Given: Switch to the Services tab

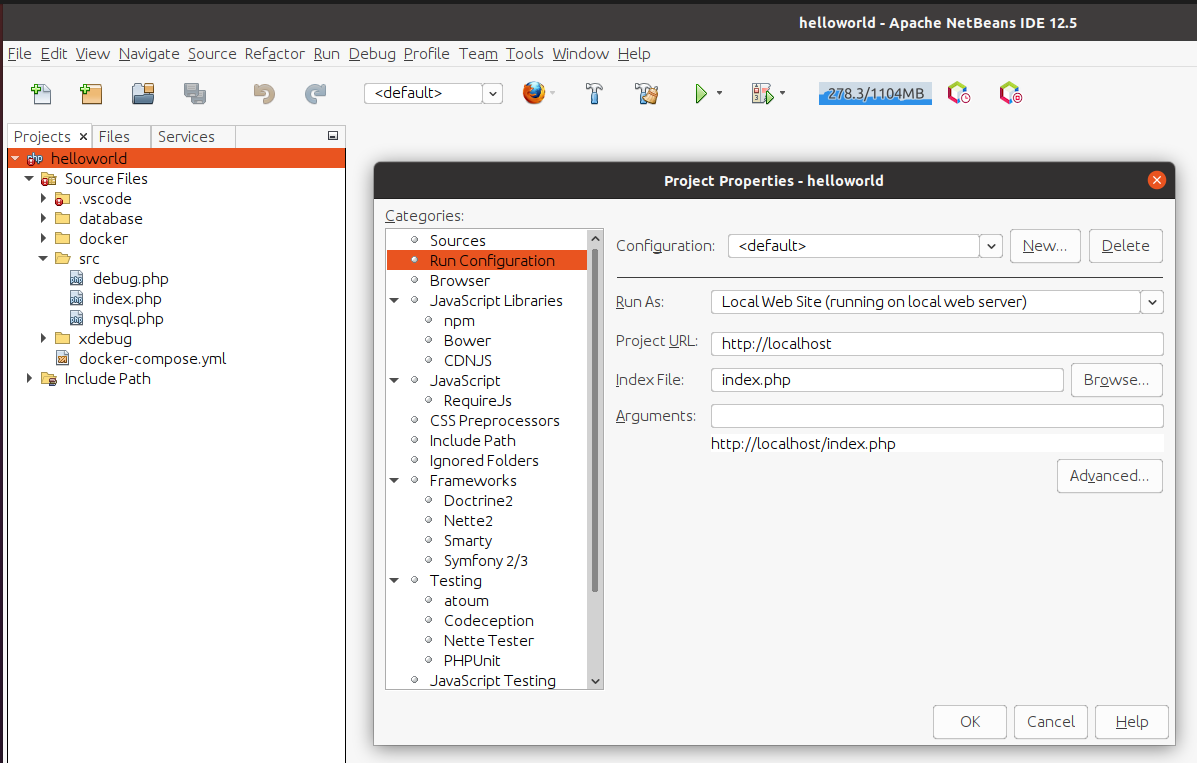Looking at the screenshot, I should point(186,137).
